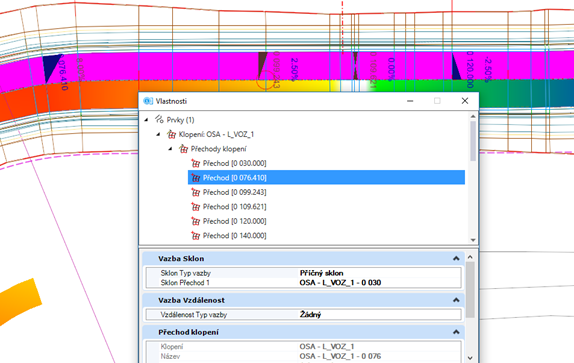Select the highlighted Přechod [0 076.410] row
574x363 pixels.
click(x=326, y=177)
